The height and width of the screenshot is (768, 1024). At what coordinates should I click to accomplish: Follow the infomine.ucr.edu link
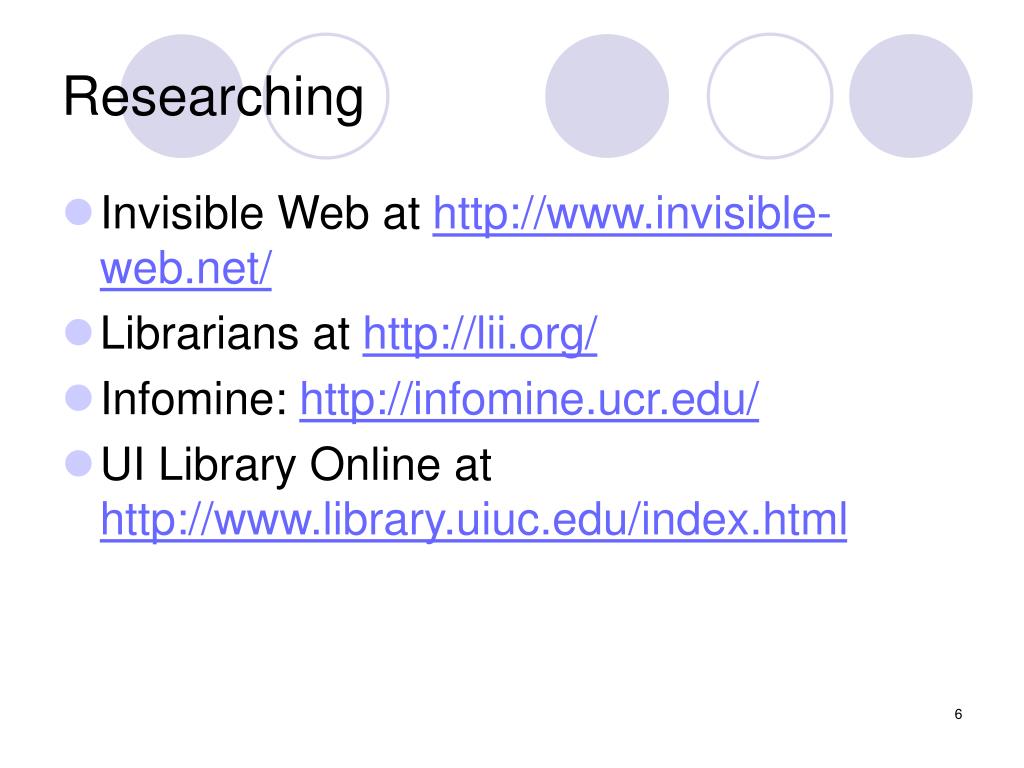point(529,400)
